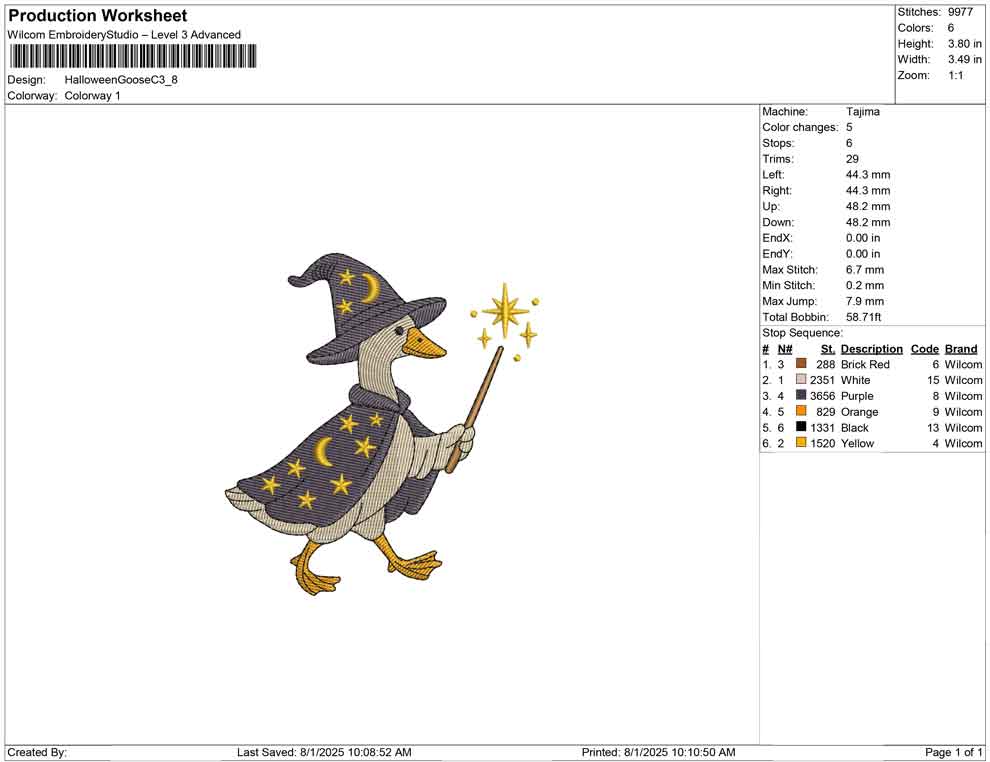Click the Left value '44.3 mm'
990x762 pixels.
868,175
